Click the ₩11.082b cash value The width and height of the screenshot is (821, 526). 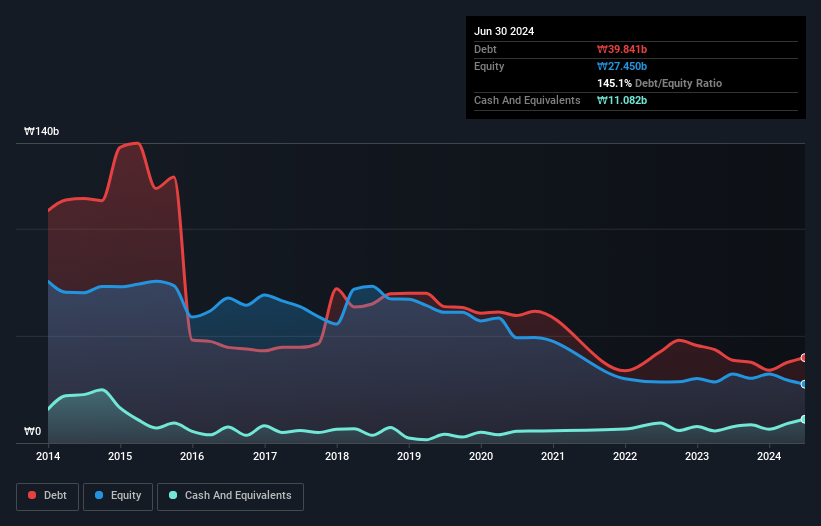coord(622,100)
